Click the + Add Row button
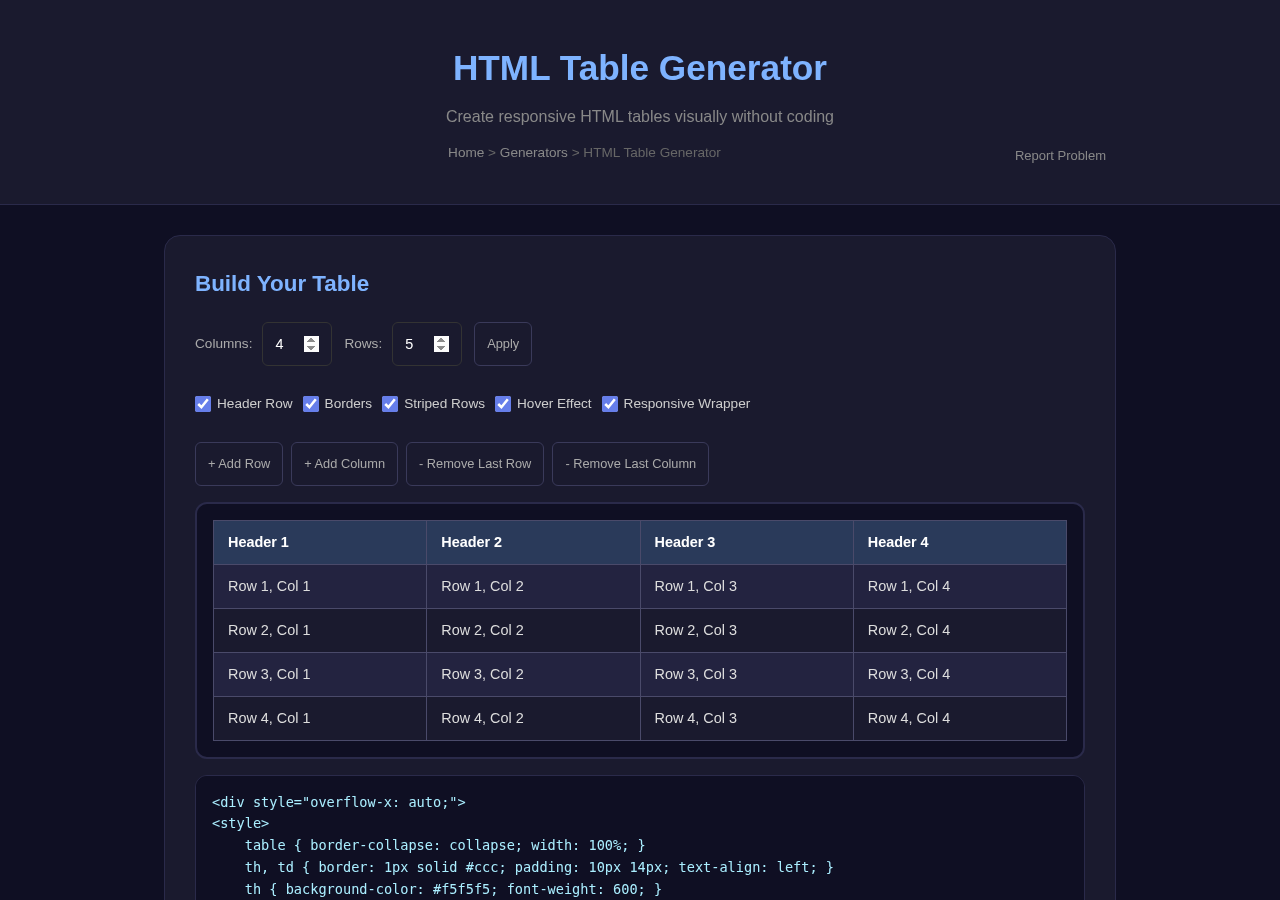This screenshot has width=1280, height=900. (239, 464)
